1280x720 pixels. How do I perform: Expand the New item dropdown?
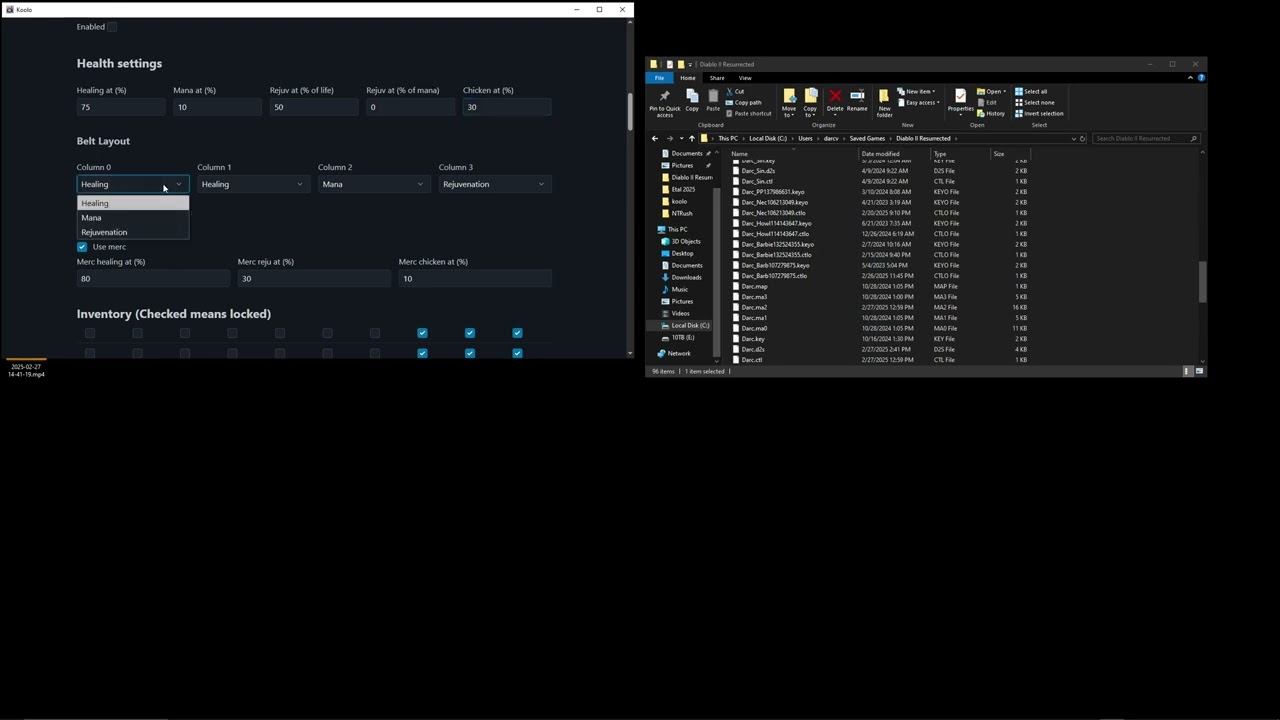point(916,91)
